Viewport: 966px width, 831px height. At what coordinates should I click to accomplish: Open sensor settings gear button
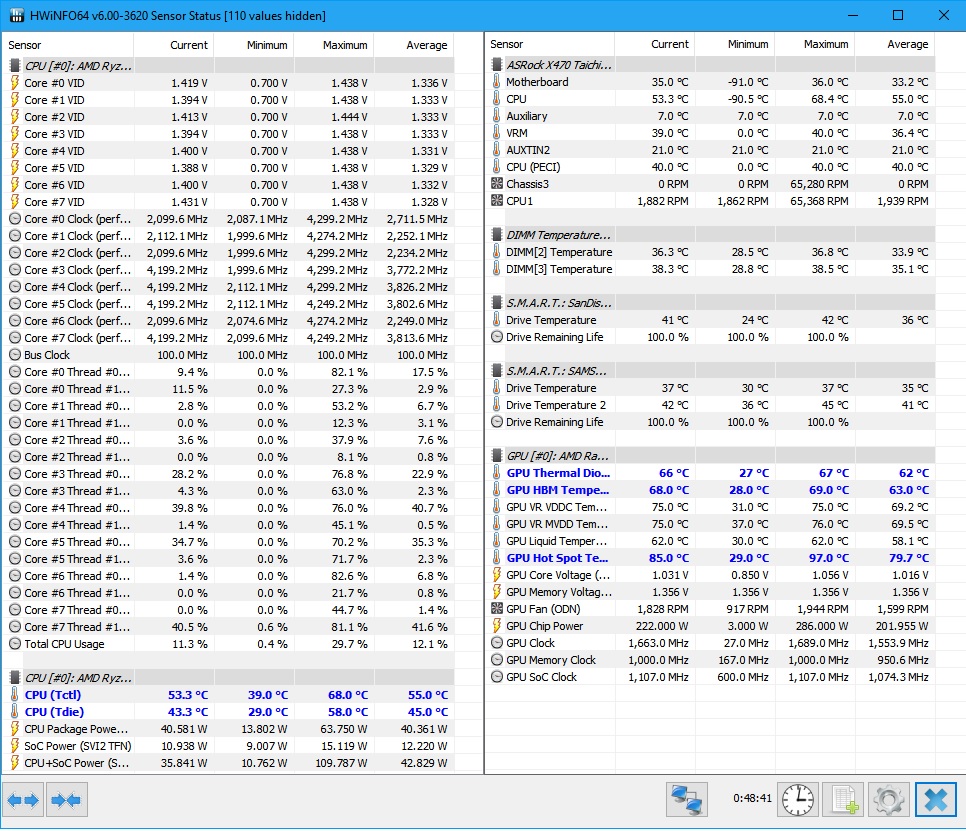[888, 800]
